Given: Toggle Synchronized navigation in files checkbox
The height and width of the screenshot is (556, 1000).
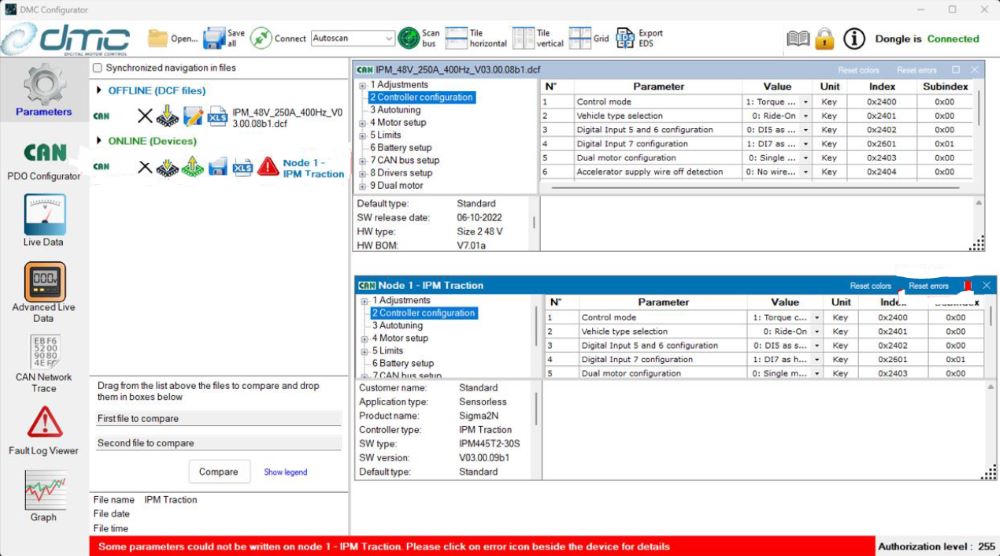Looking at the screenshot, I should [x=98, y=68].
